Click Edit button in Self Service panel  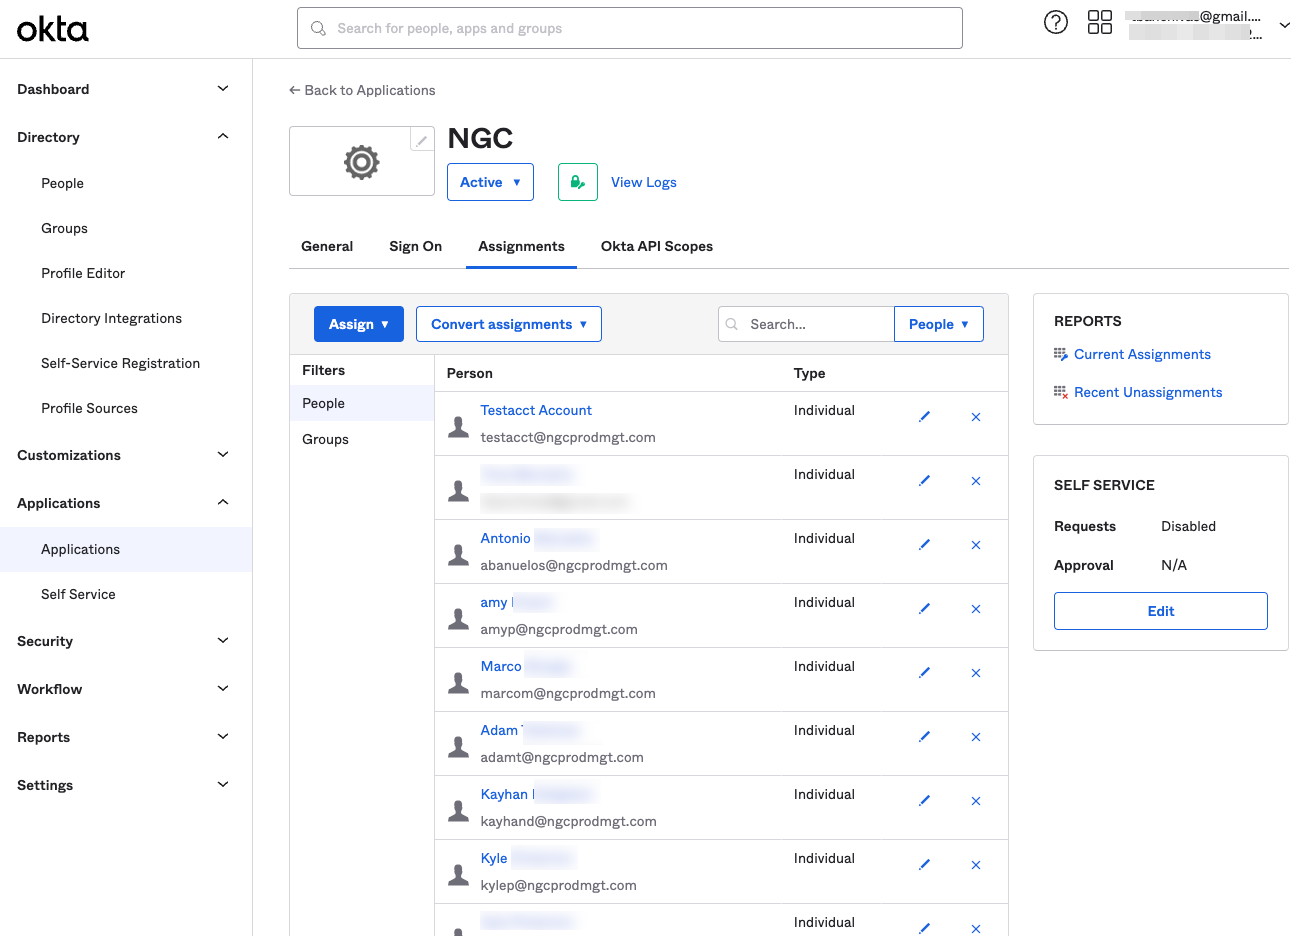(x=1160, y=611)
